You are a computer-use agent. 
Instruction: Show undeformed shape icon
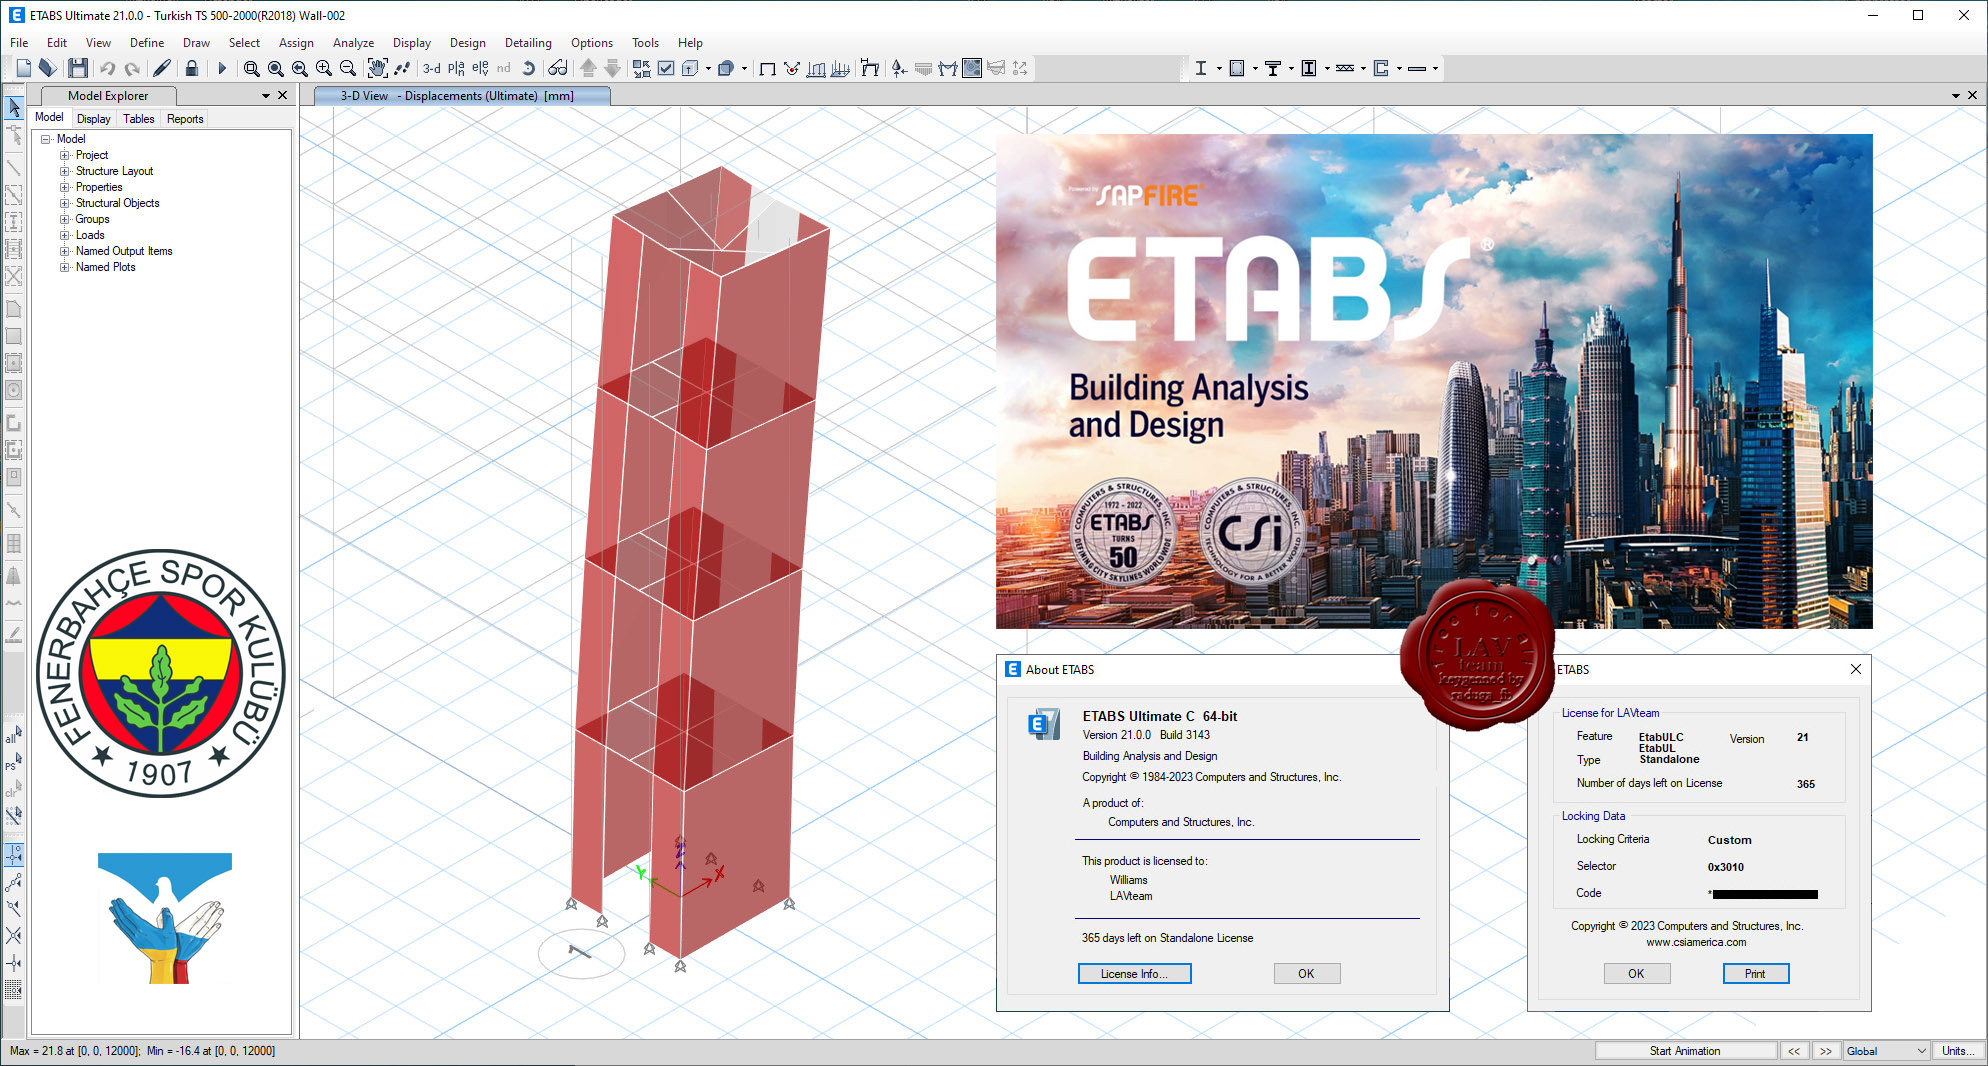(x=767, y=68)
